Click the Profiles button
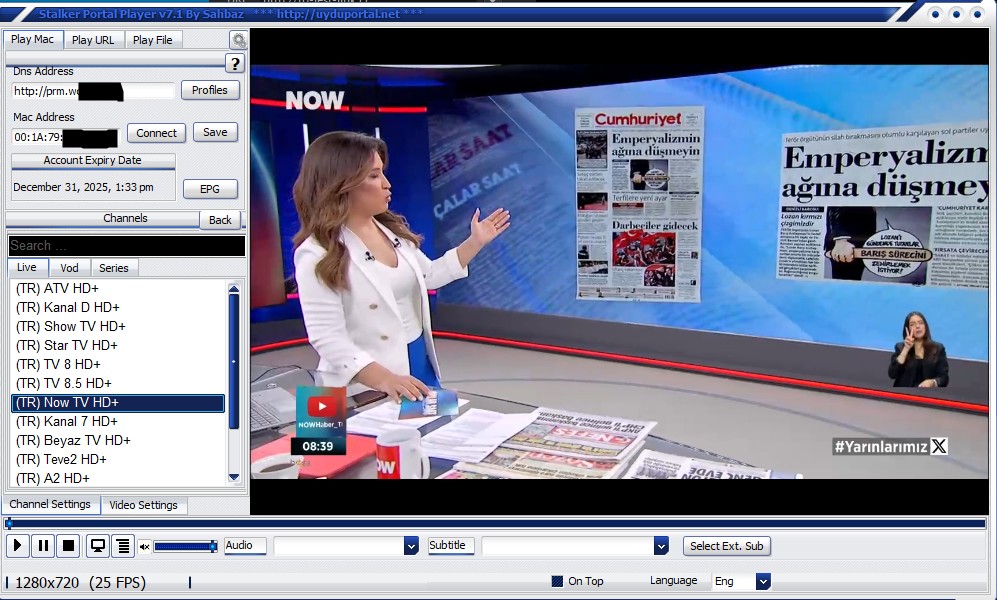 pyautogui.click(x=210, y=90)
